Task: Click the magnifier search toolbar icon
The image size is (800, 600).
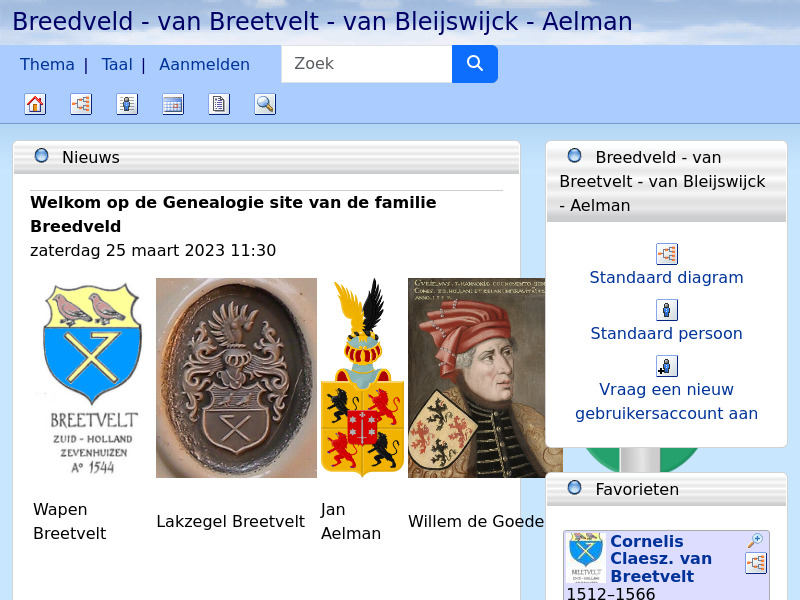Action: pyautogui.click(x=265, y=103)
